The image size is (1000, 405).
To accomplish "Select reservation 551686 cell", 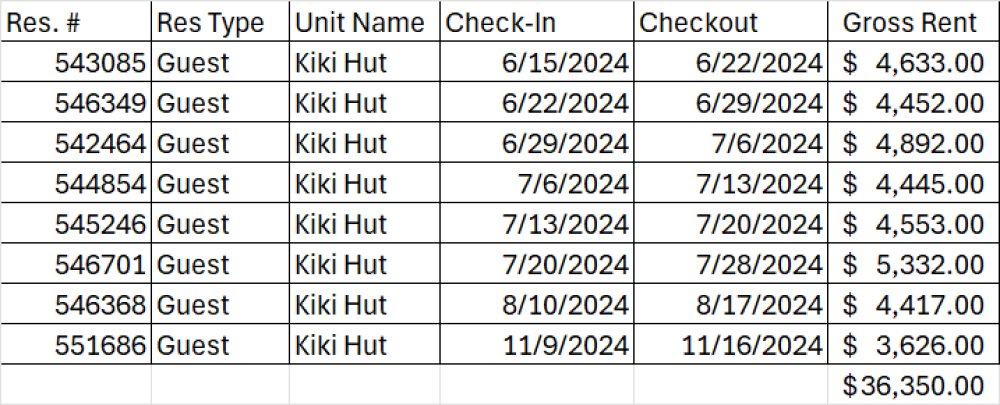I will pos(76,344).
